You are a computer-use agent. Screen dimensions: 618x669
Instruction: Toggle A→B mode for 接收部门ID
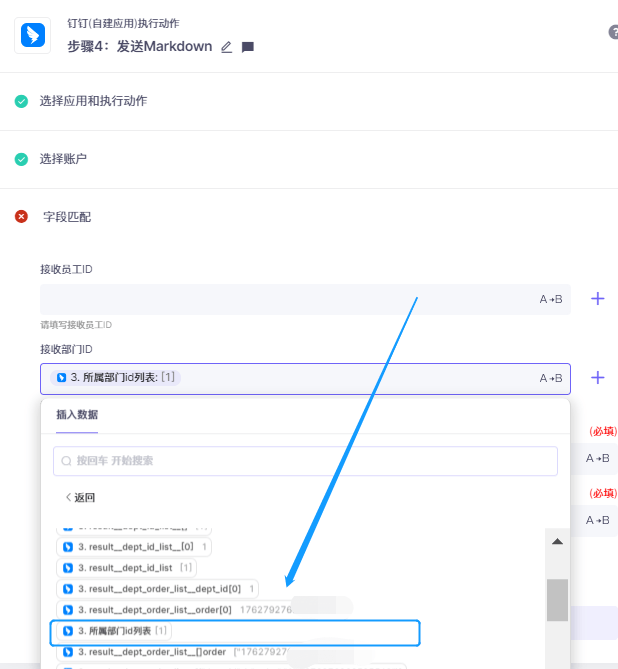[x=551, y=378]
